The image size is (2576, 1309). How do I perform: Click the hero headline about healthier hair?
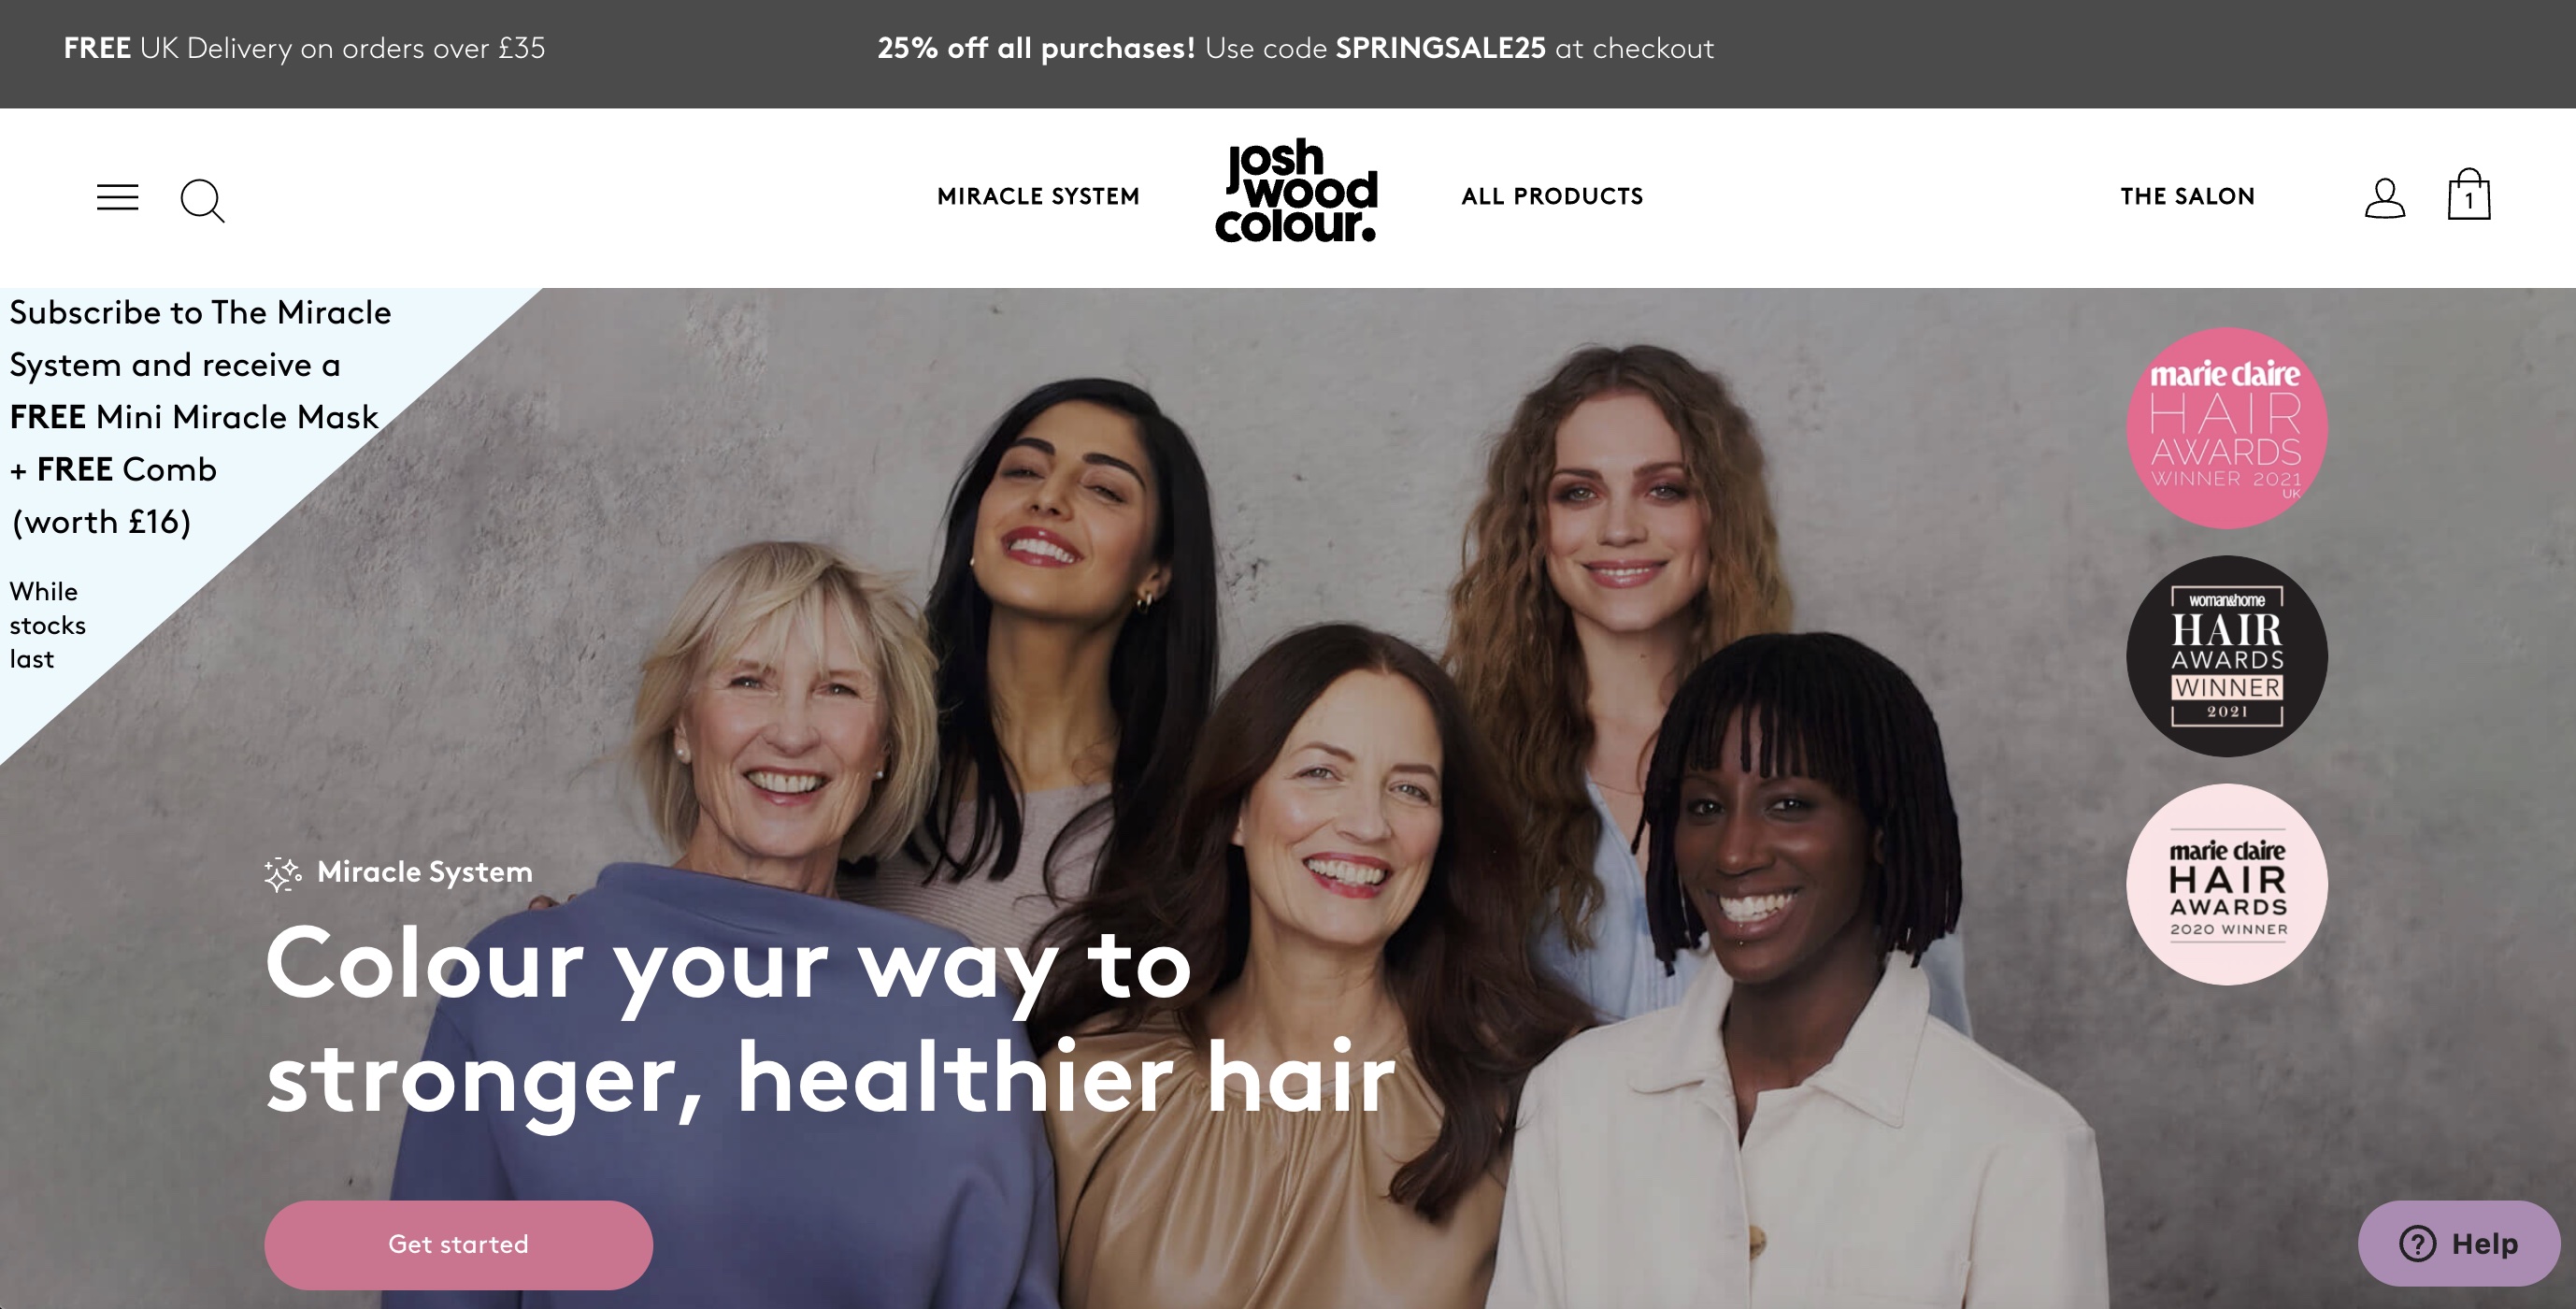[x=830, y=1021]
